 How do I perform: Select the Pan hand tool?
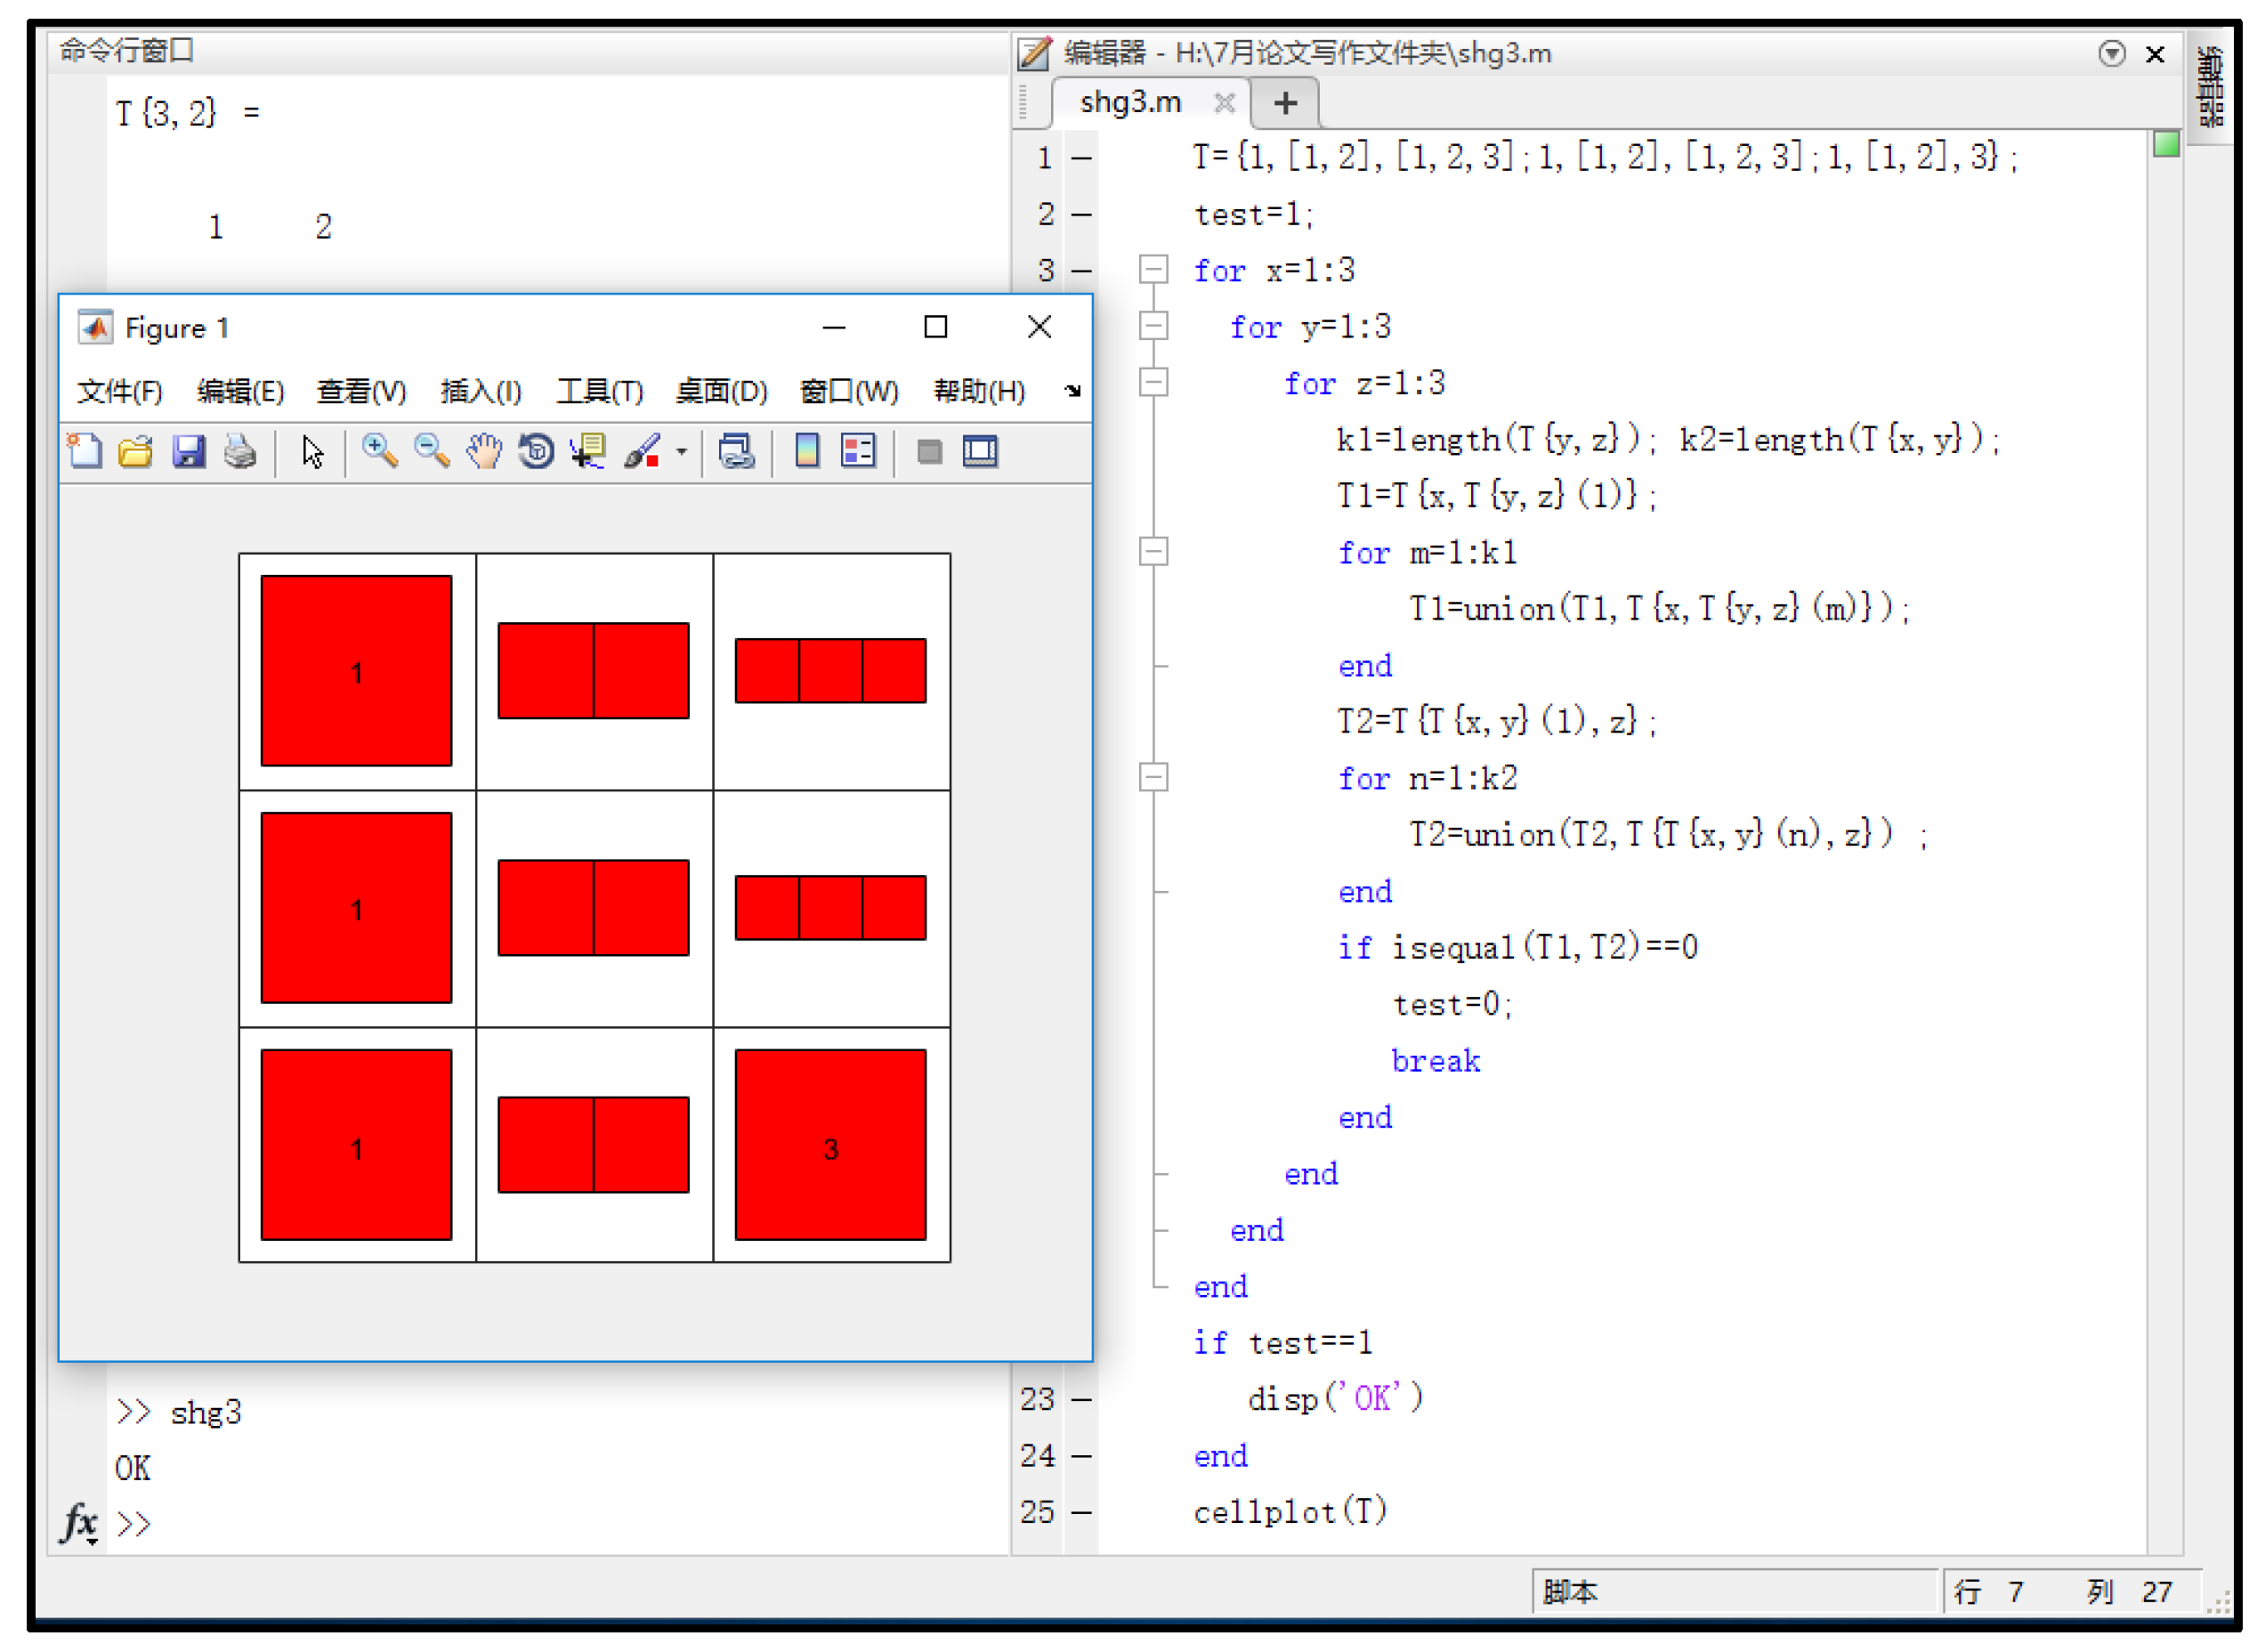(484, 452)
